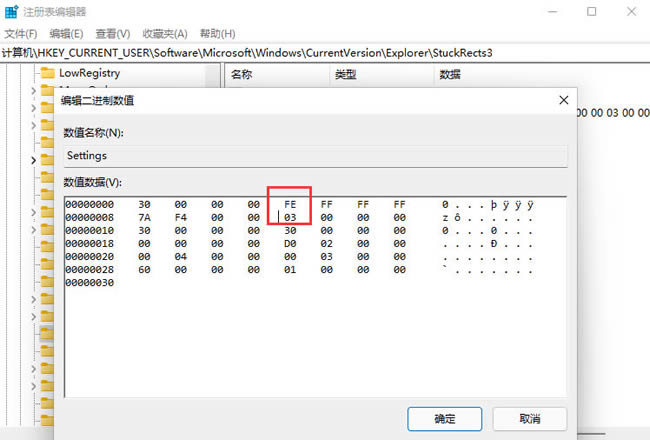Maximize the Registry Editor window

pyautogui.click(x=592, y=12)
